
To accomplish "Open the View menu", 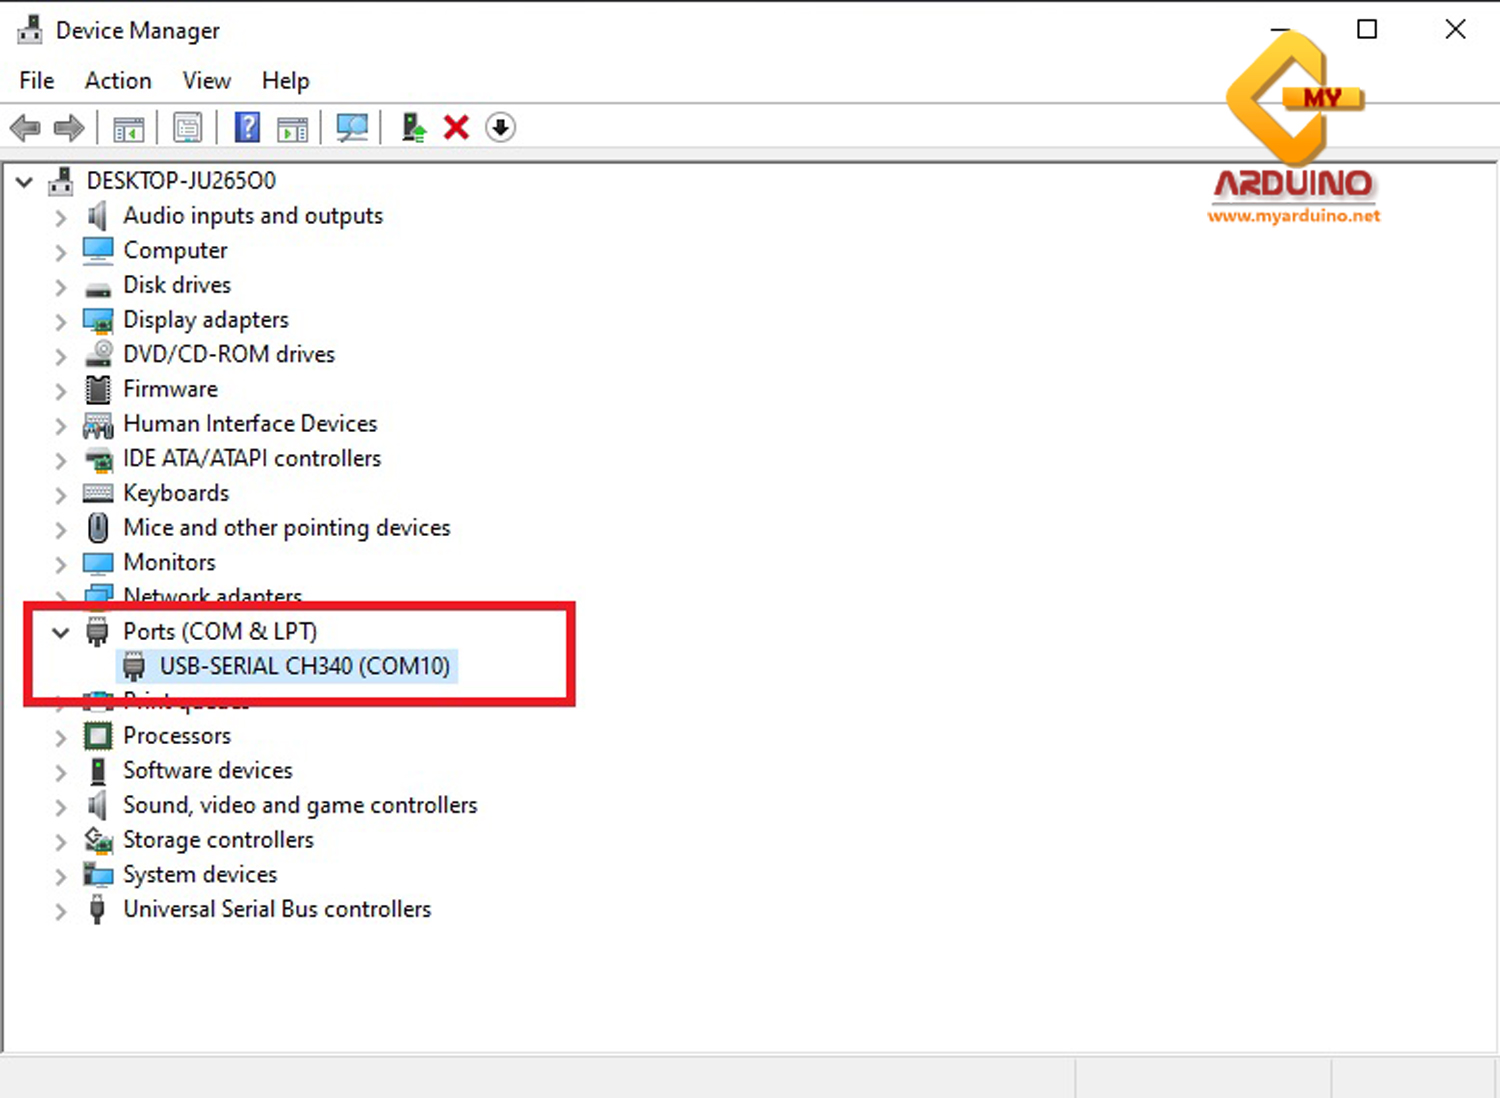I will pyautogui.click(x=206, y=81).
